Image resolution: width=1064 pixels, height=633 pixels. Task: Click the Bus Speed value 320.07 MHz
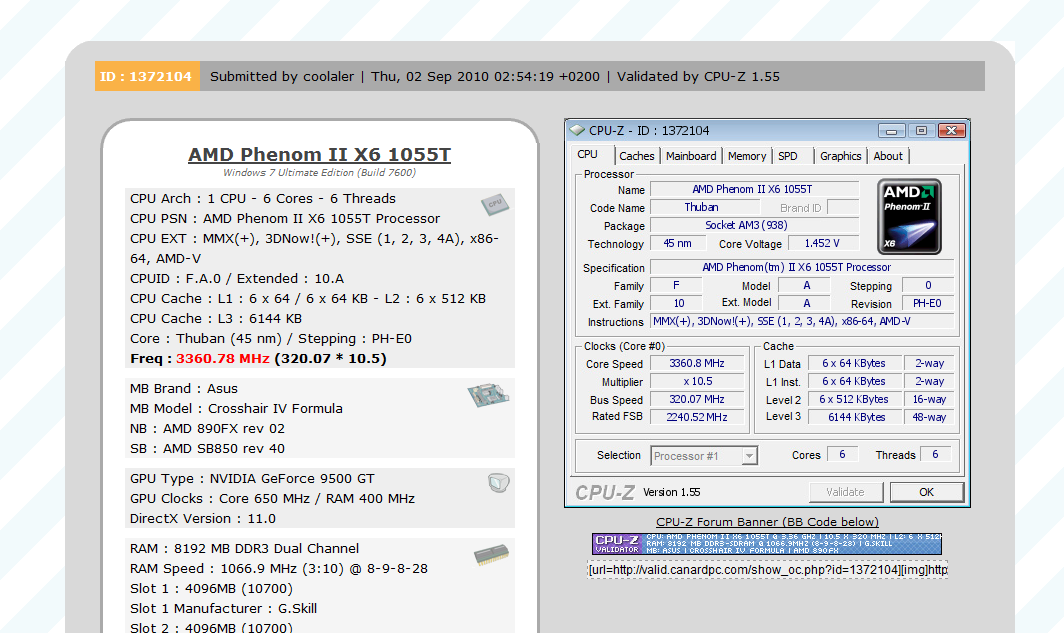tap(697, 399)
